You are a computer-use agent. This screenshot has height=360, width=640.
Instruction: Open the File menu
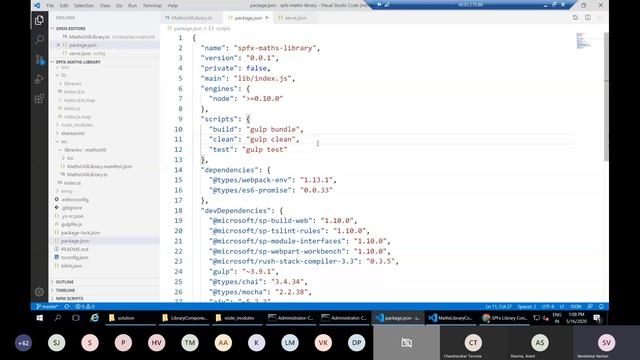click(50, 6)
